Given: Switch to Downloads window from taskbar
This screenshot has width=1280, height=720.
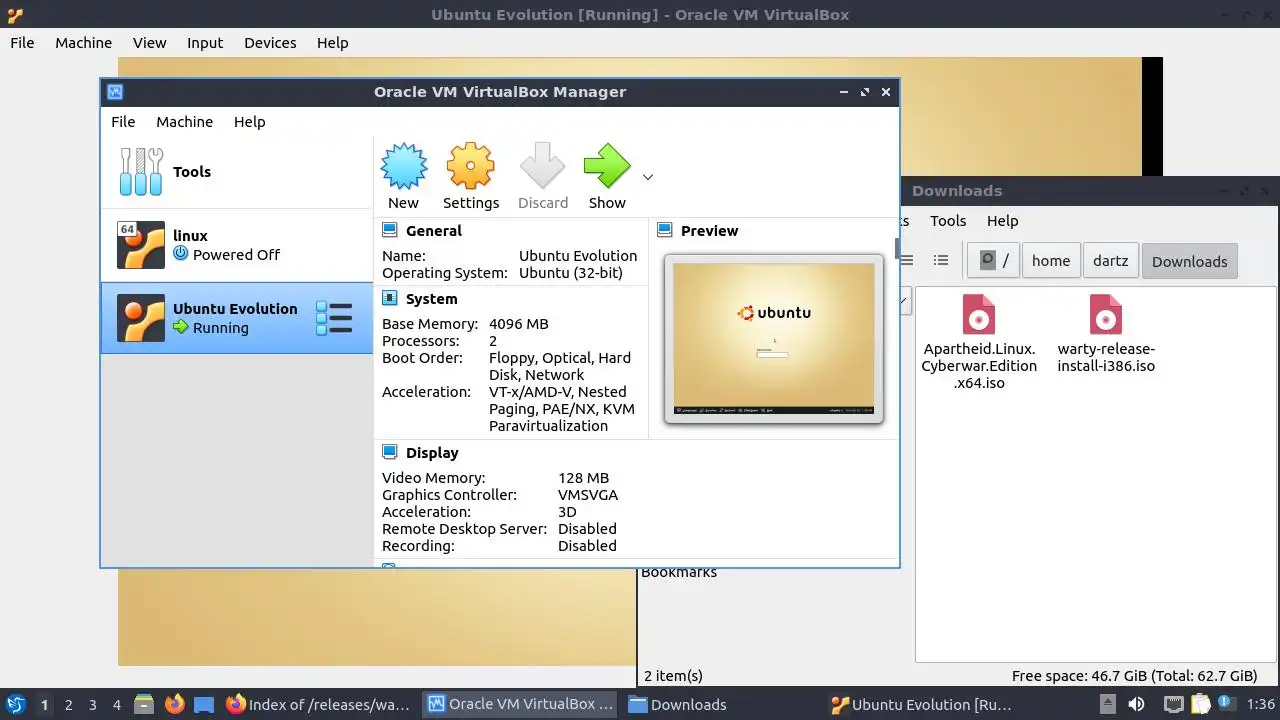Looking at the screenshot, I should coord(677,705).
